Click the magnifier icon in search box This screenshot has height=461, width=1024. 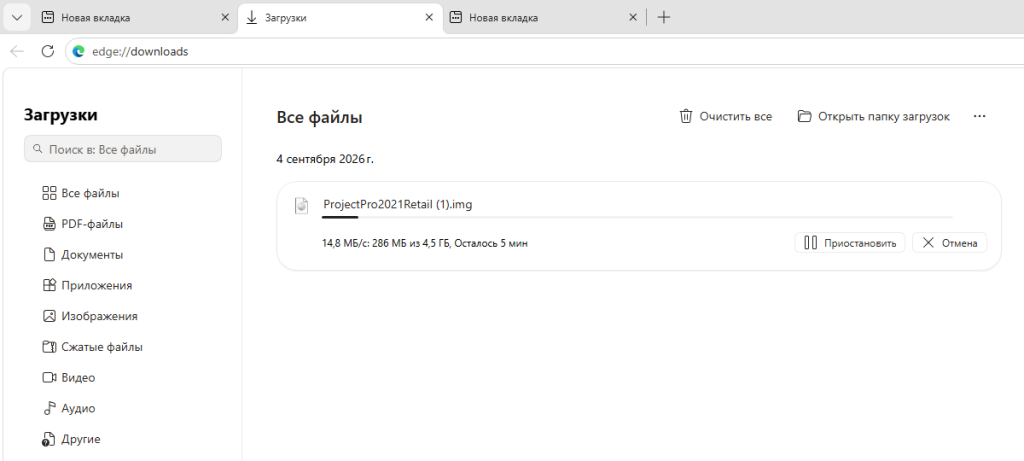click(38, 149)
